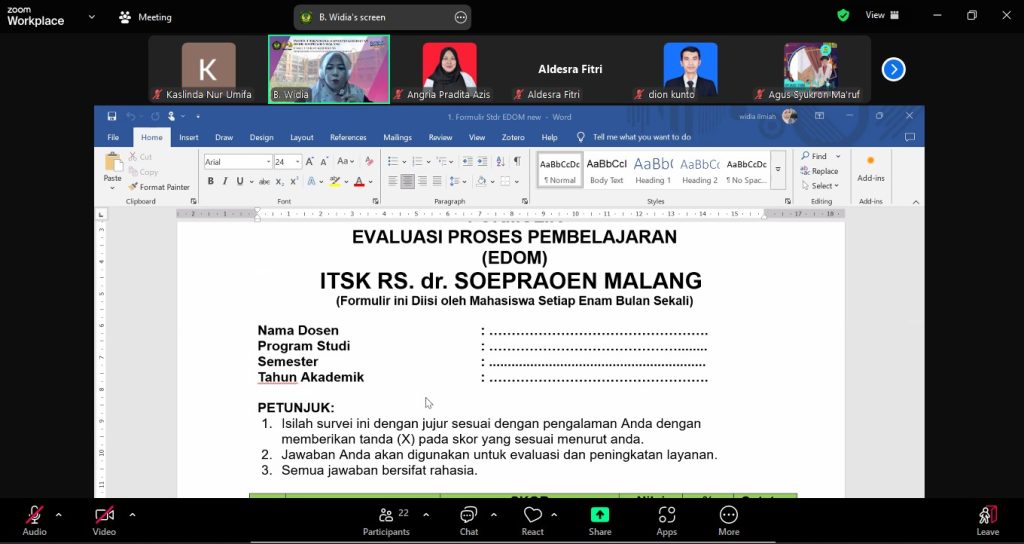Expand bullets list dropdown

(x=404, y=162)
